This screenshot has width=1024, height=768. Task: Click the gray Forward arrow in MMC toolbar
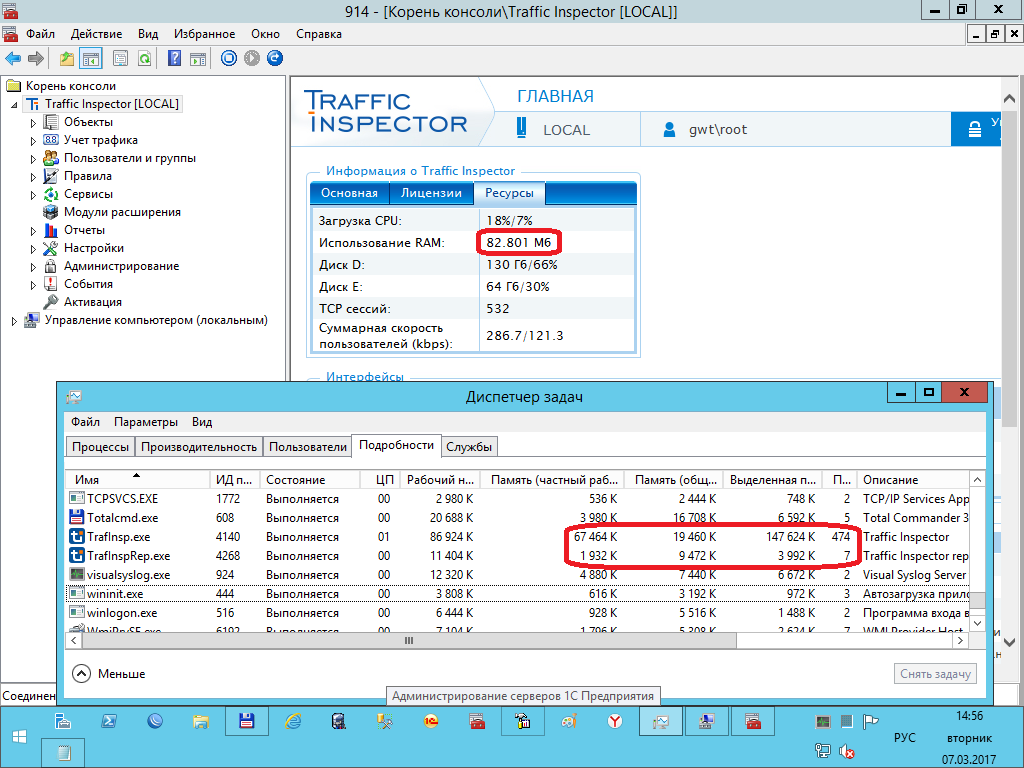36,59
